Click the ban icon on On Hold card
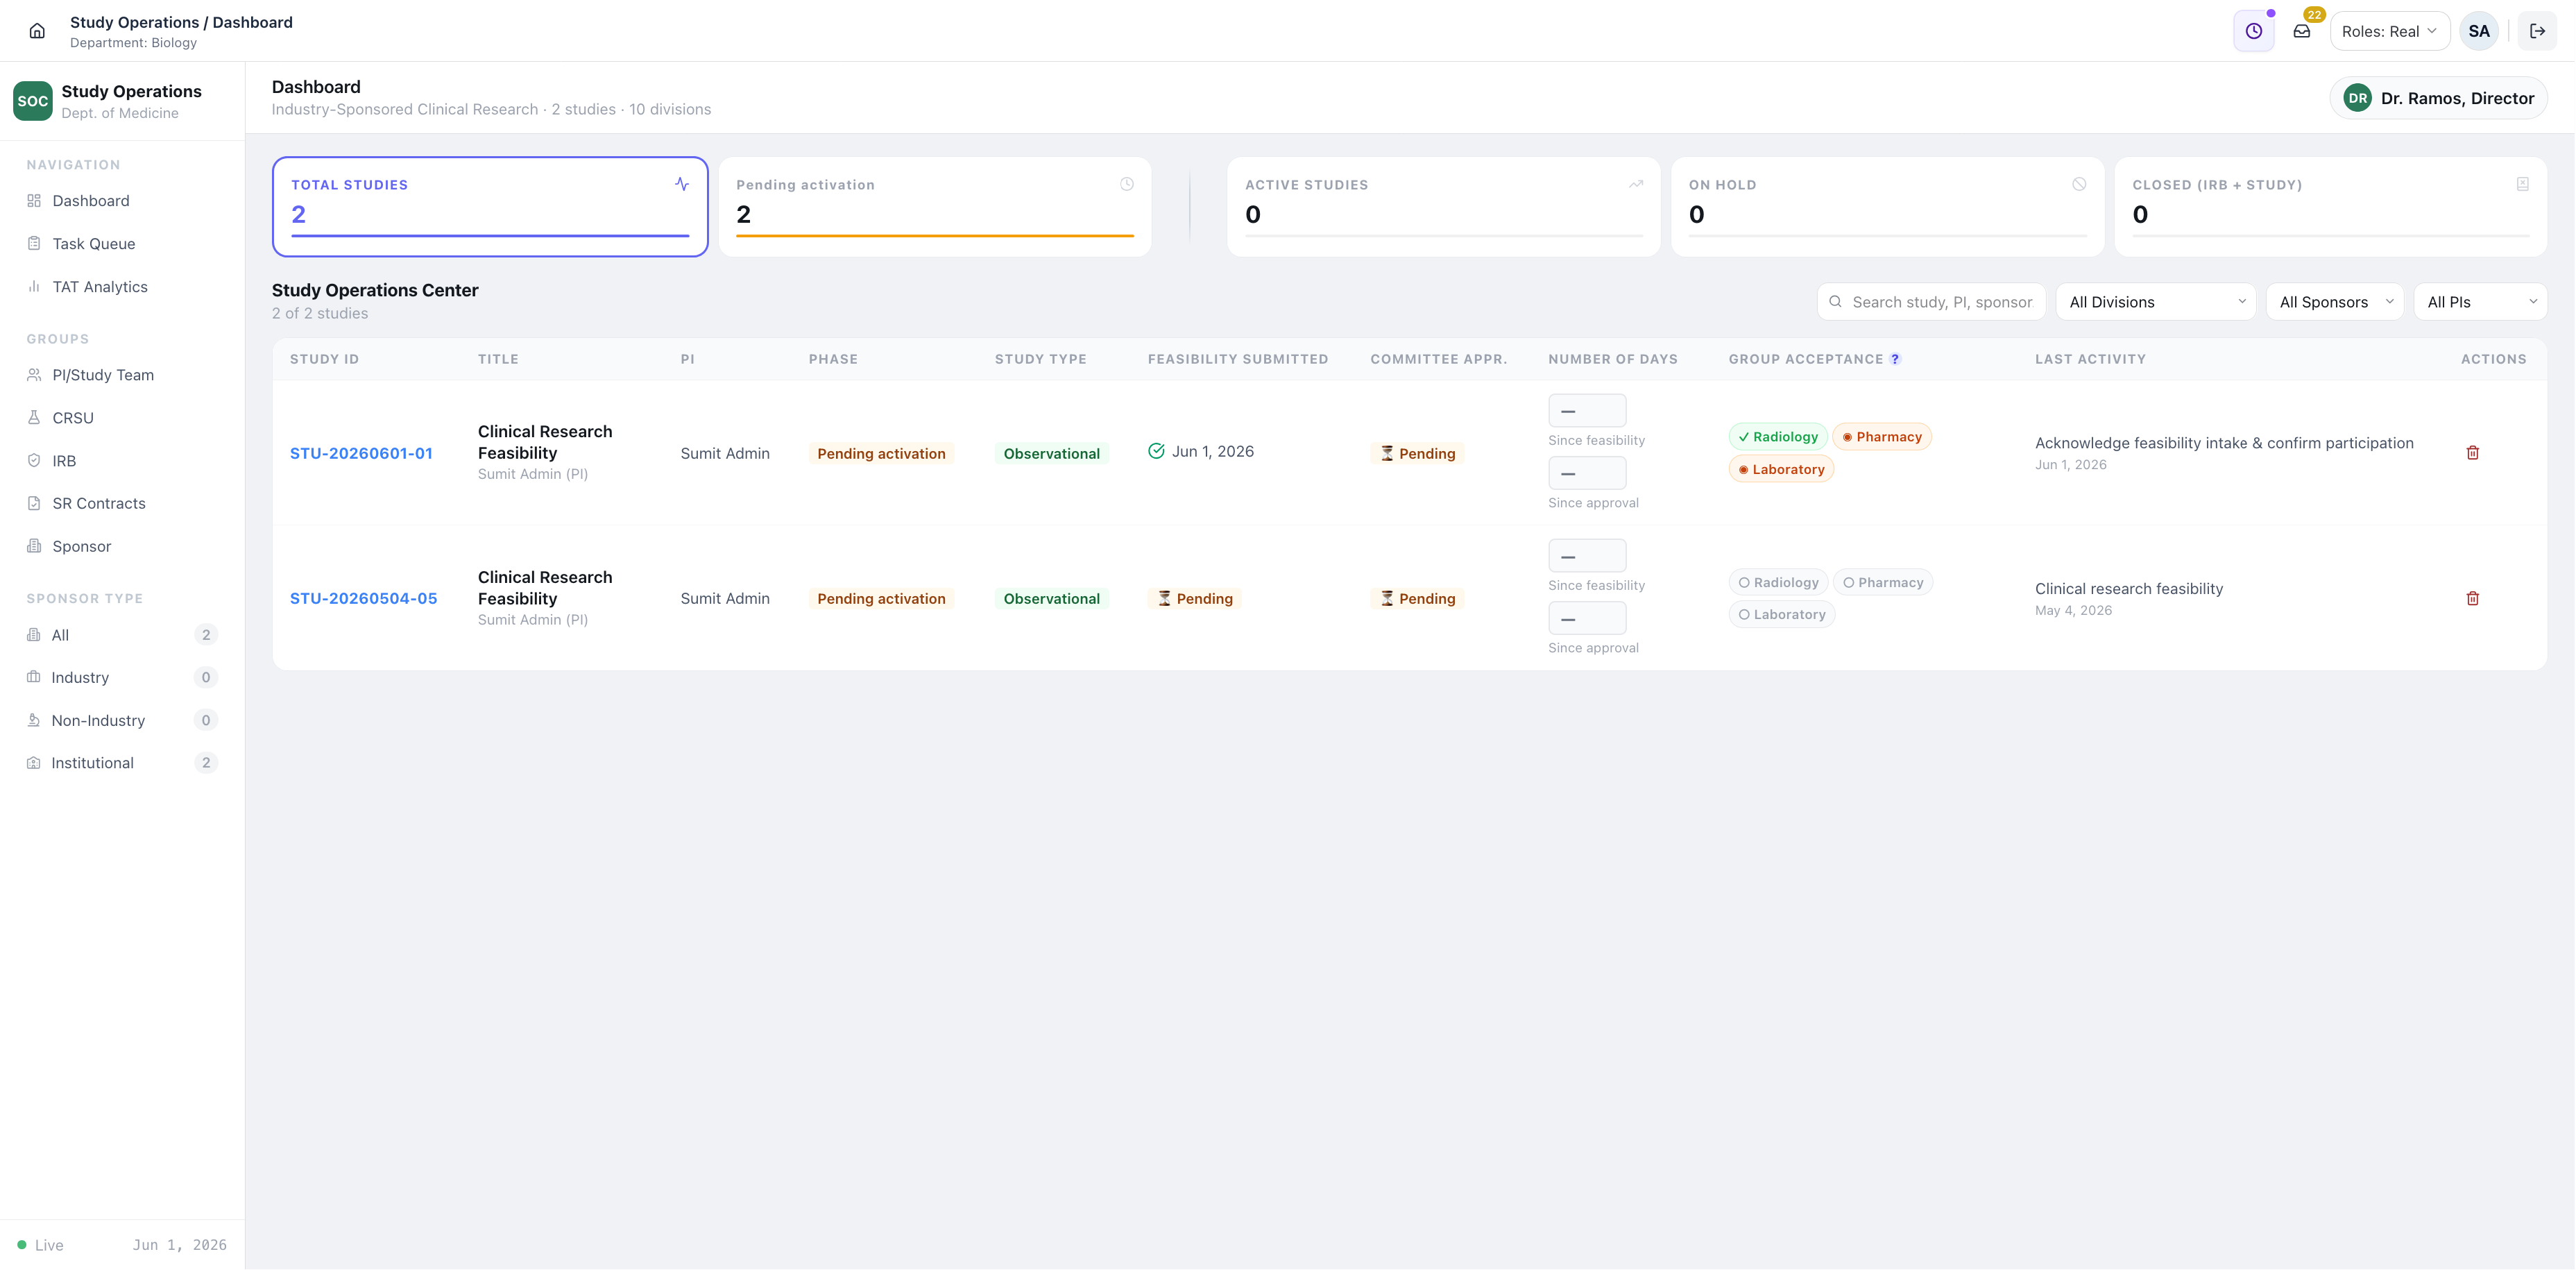 [x=2079, y=184]
